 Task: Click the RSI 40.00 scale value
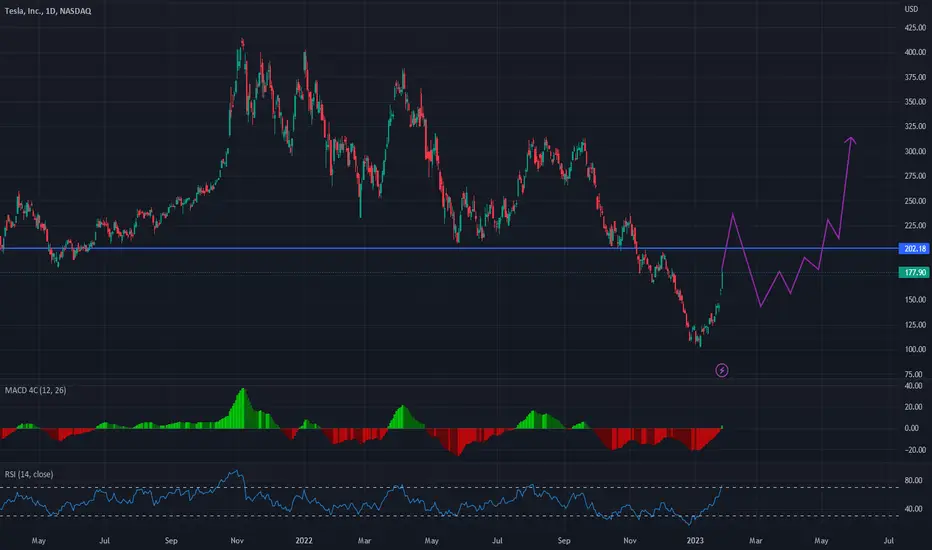914,509
